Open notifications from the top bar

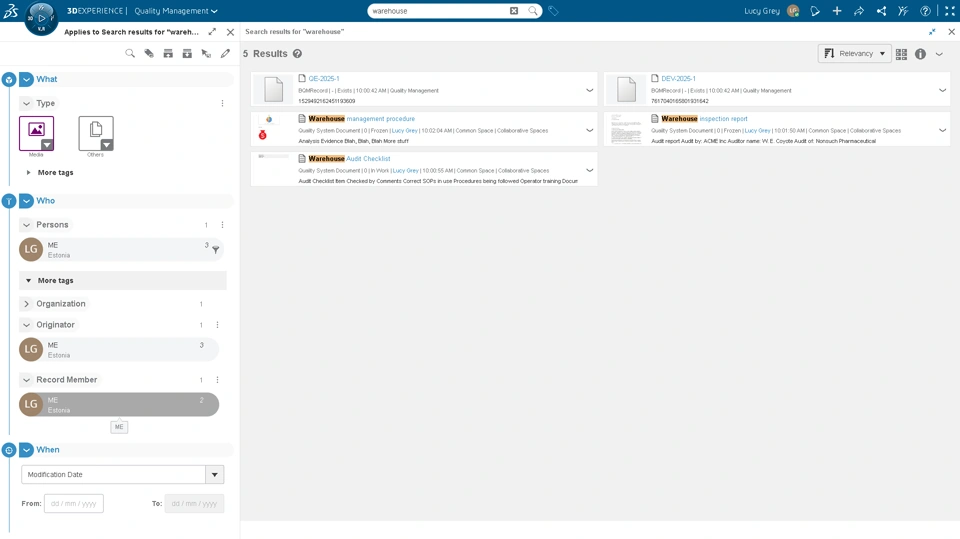tap(815, 11)
